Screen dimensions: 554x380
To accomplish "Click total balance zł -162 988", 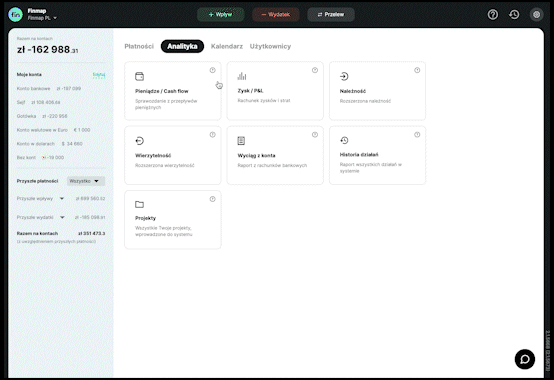I will coord(47,49).
